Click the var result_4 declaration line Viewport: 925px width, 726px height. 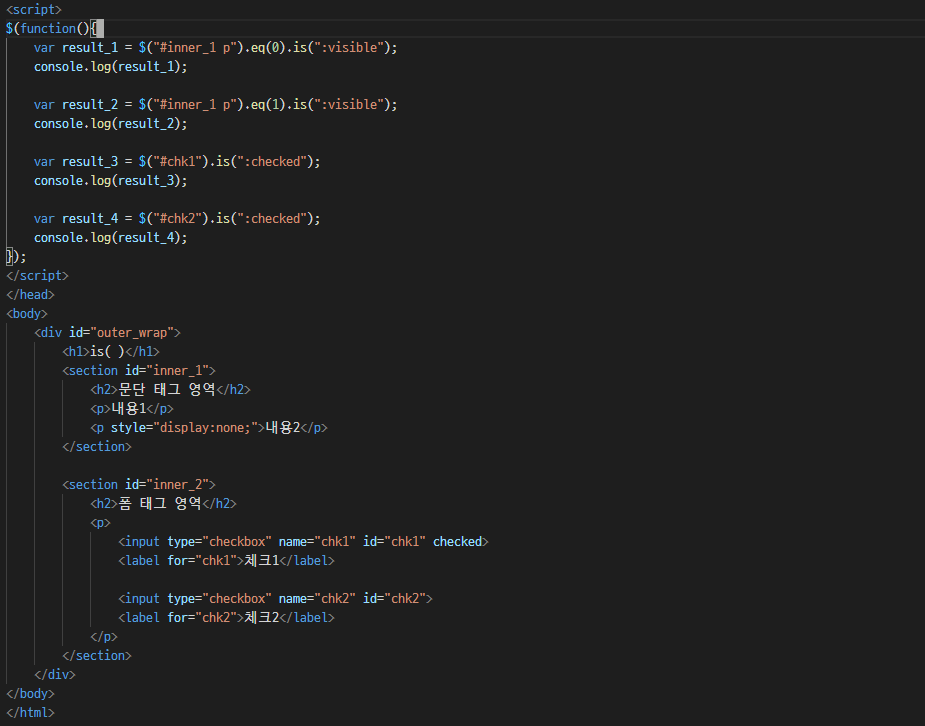click(177, 218)
